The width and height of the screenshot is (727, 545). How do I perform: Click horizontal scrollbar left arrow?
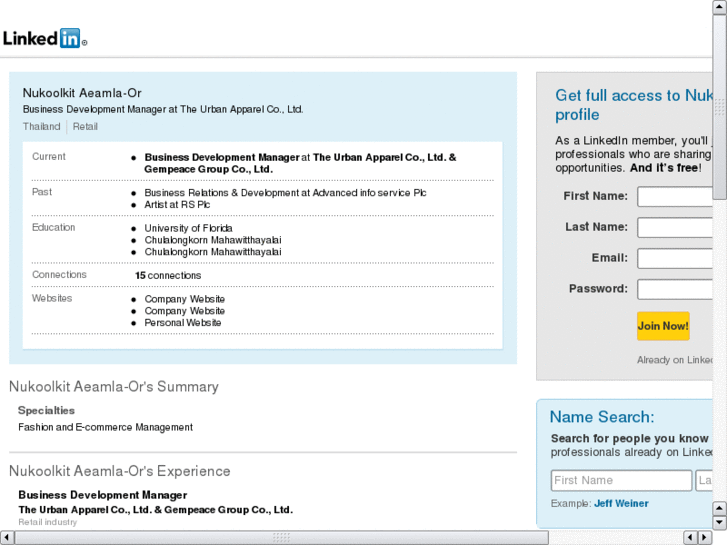7,538
